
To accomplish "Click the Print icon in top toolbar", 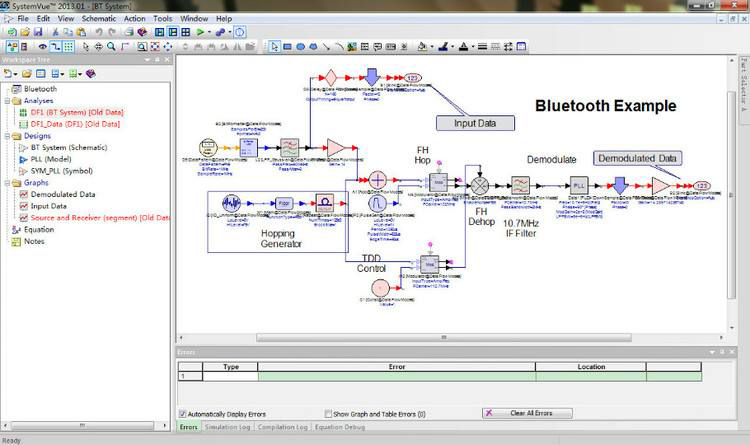I will coord(129,32).
